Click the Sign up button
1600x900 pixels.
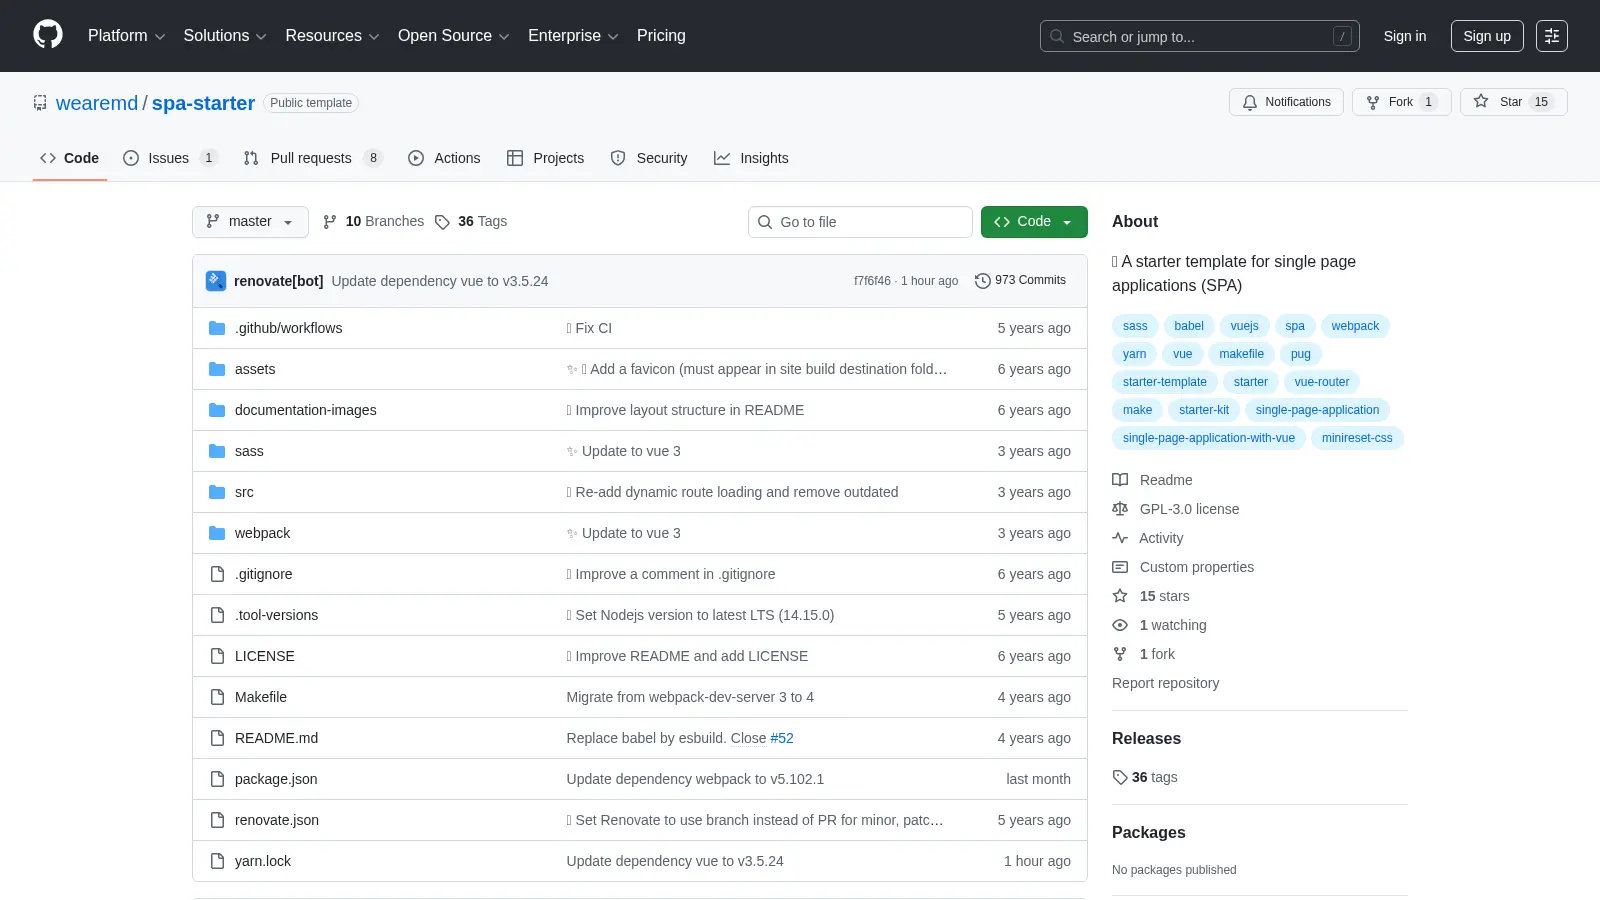point(1487,36)
